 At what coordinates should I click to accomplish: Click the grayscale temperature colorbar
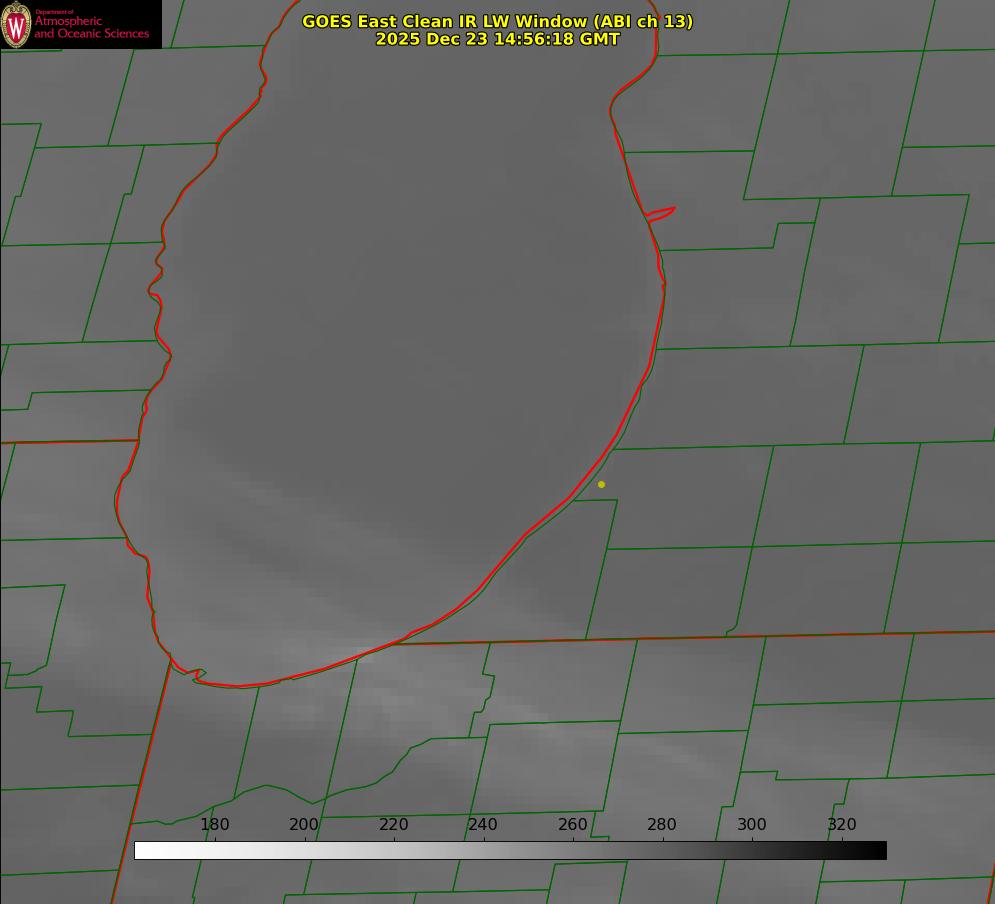[510, 850]
